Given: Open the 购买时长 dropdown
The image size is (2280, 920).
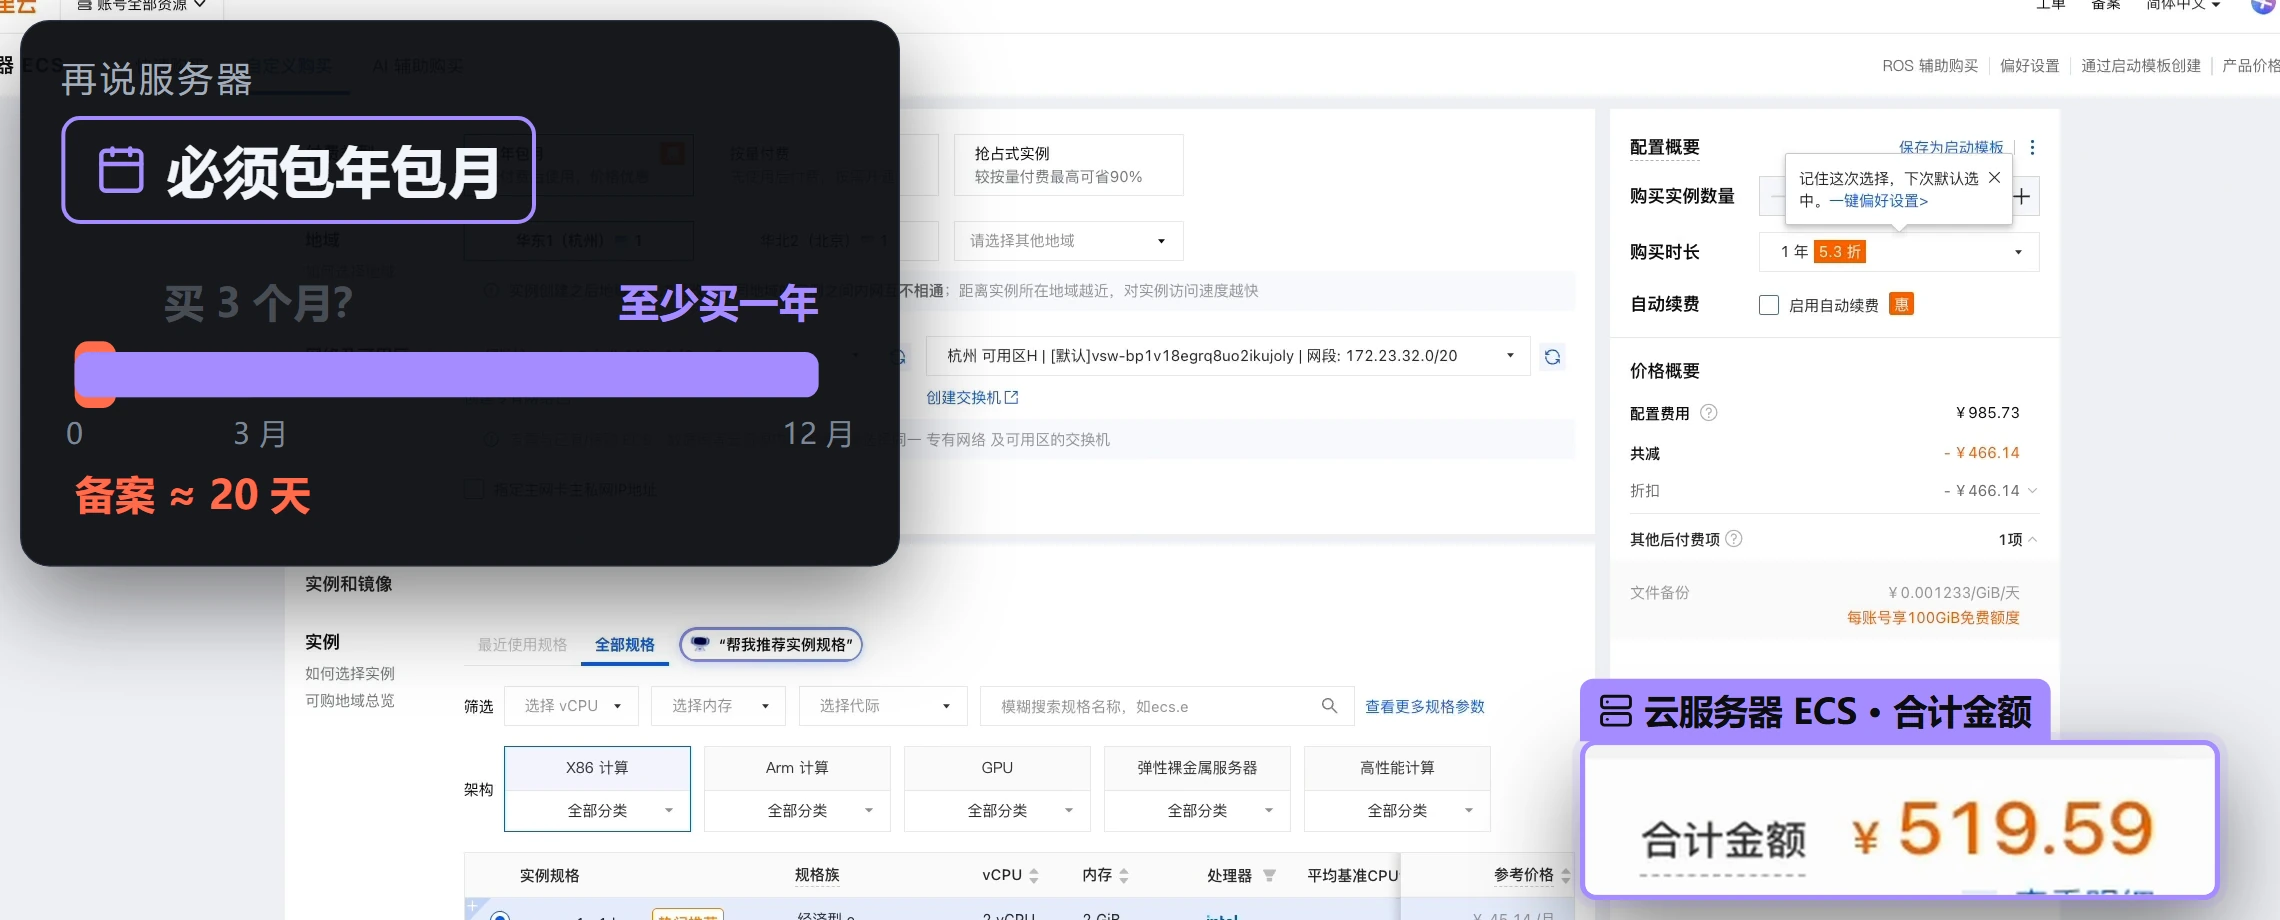Looking at the screenshot, I should point(1898,252).
